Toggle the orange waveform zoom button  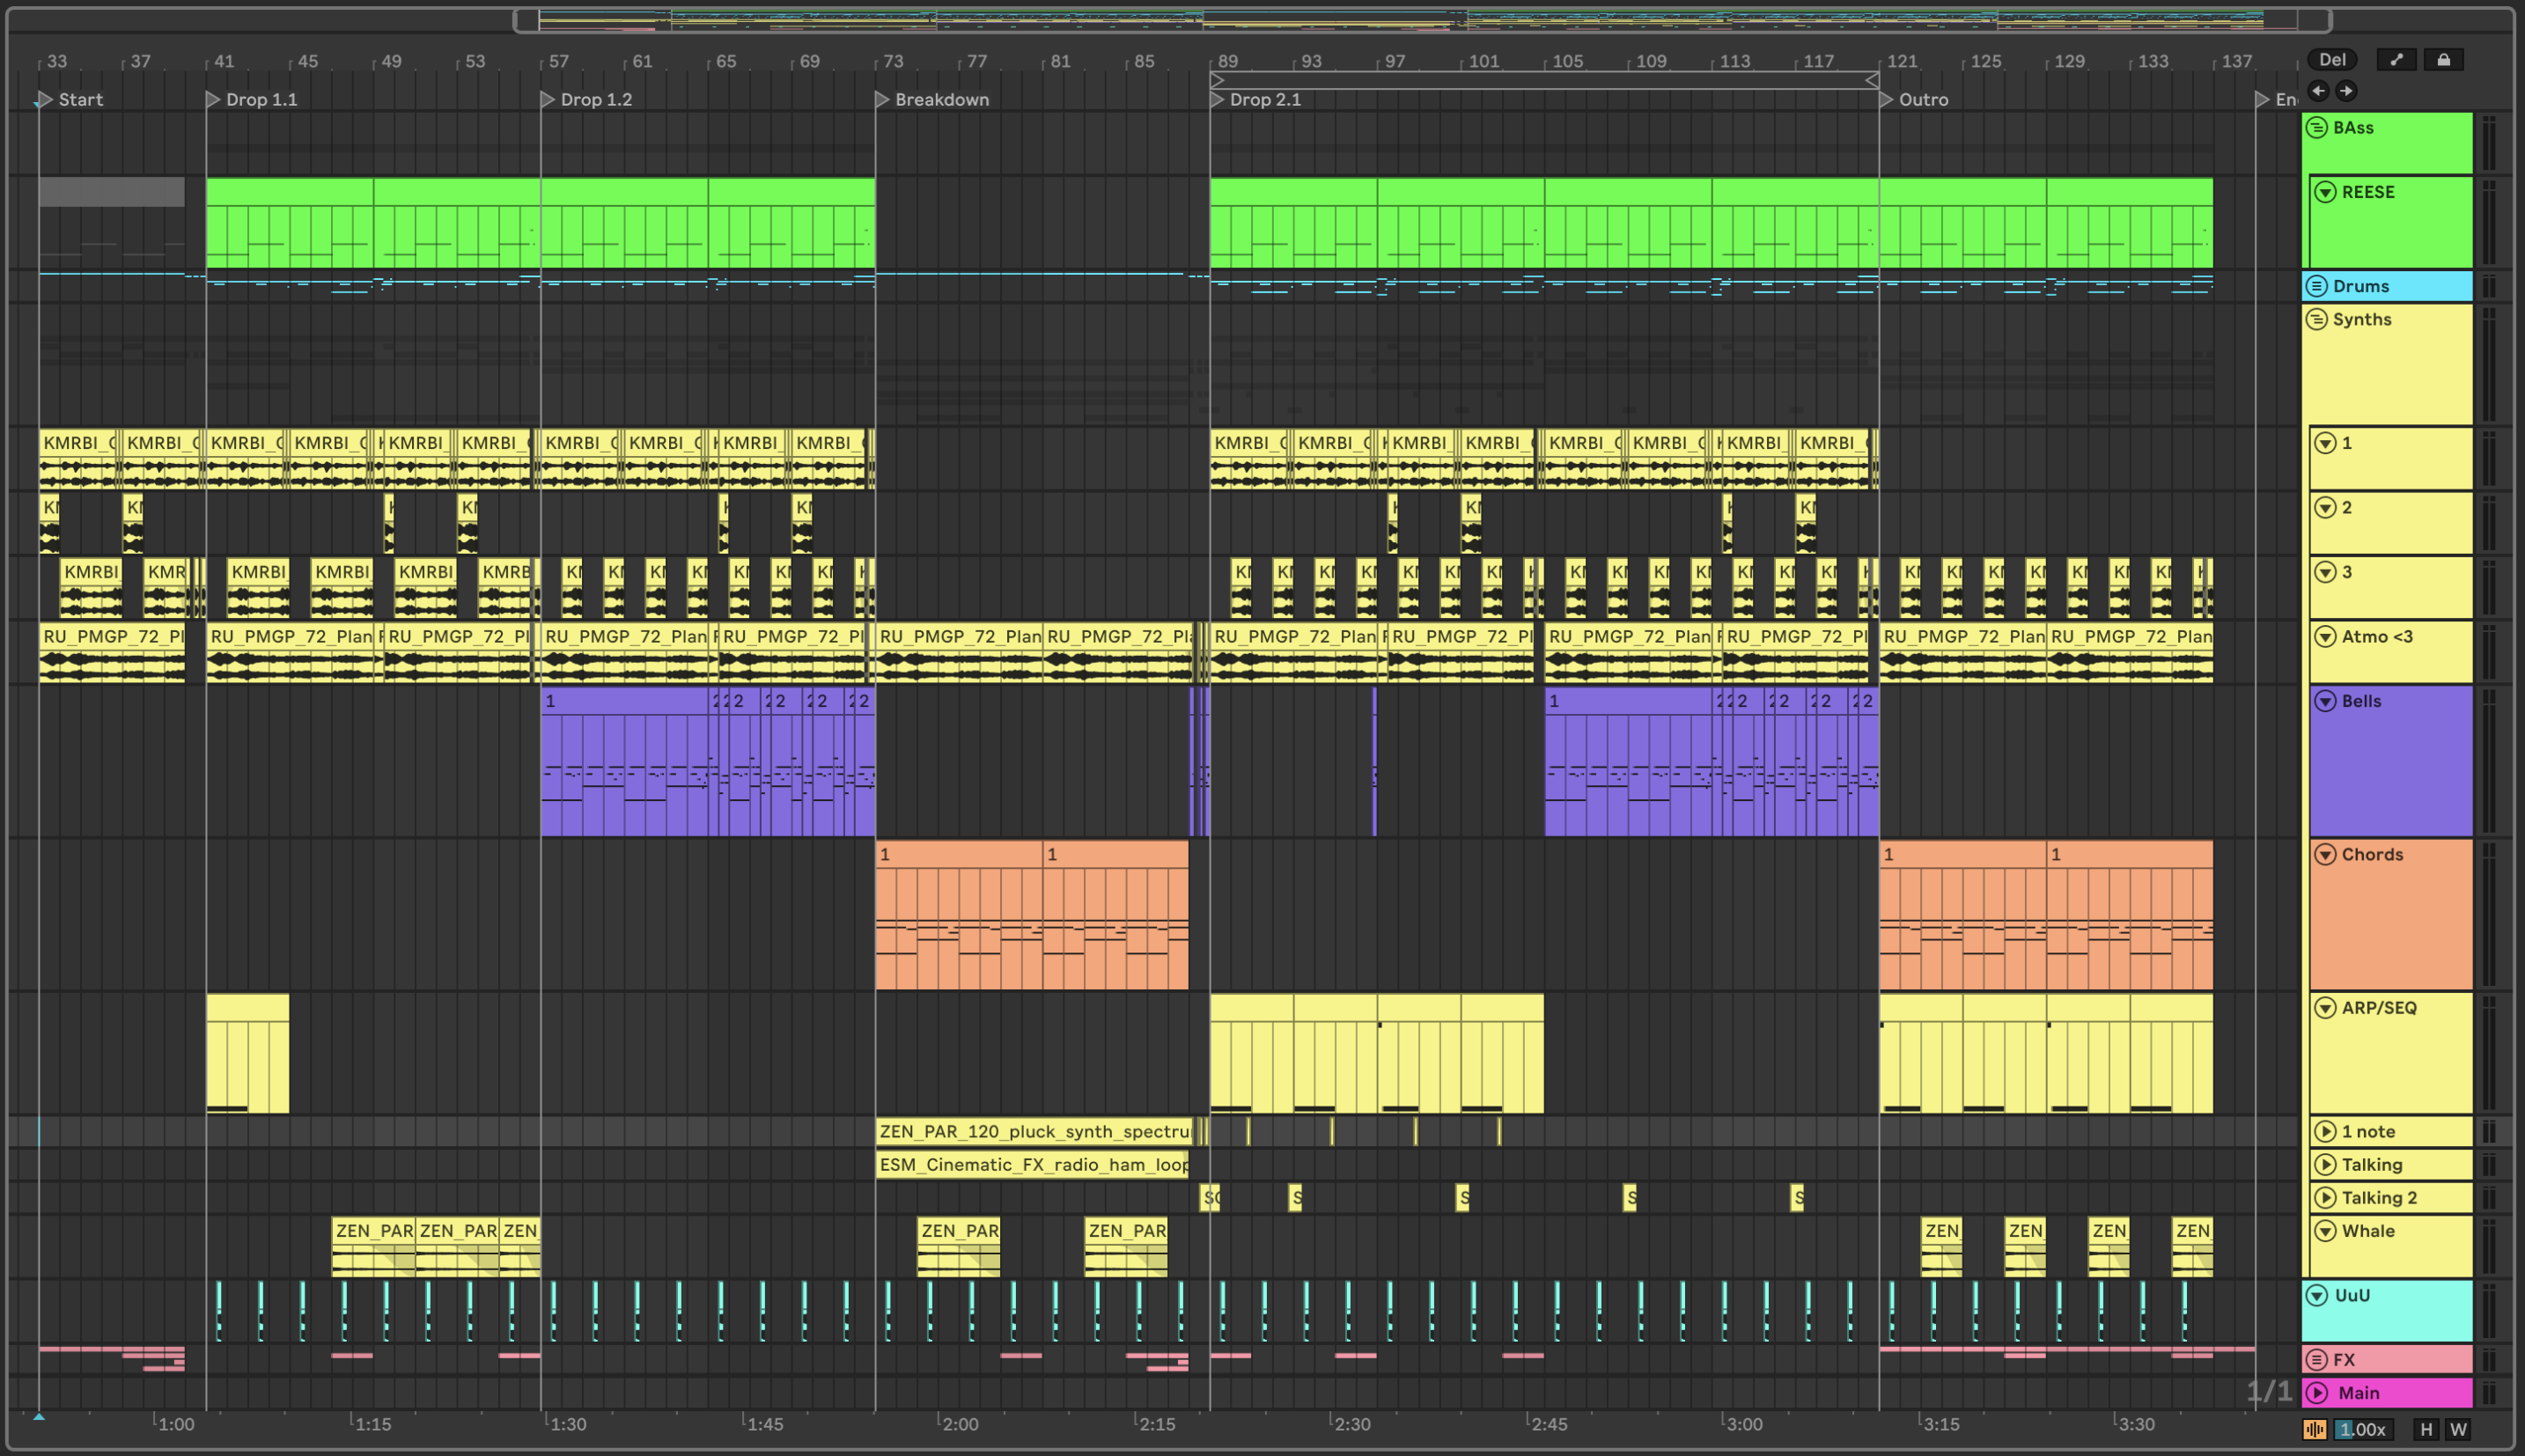(x=2315, y=1429)
